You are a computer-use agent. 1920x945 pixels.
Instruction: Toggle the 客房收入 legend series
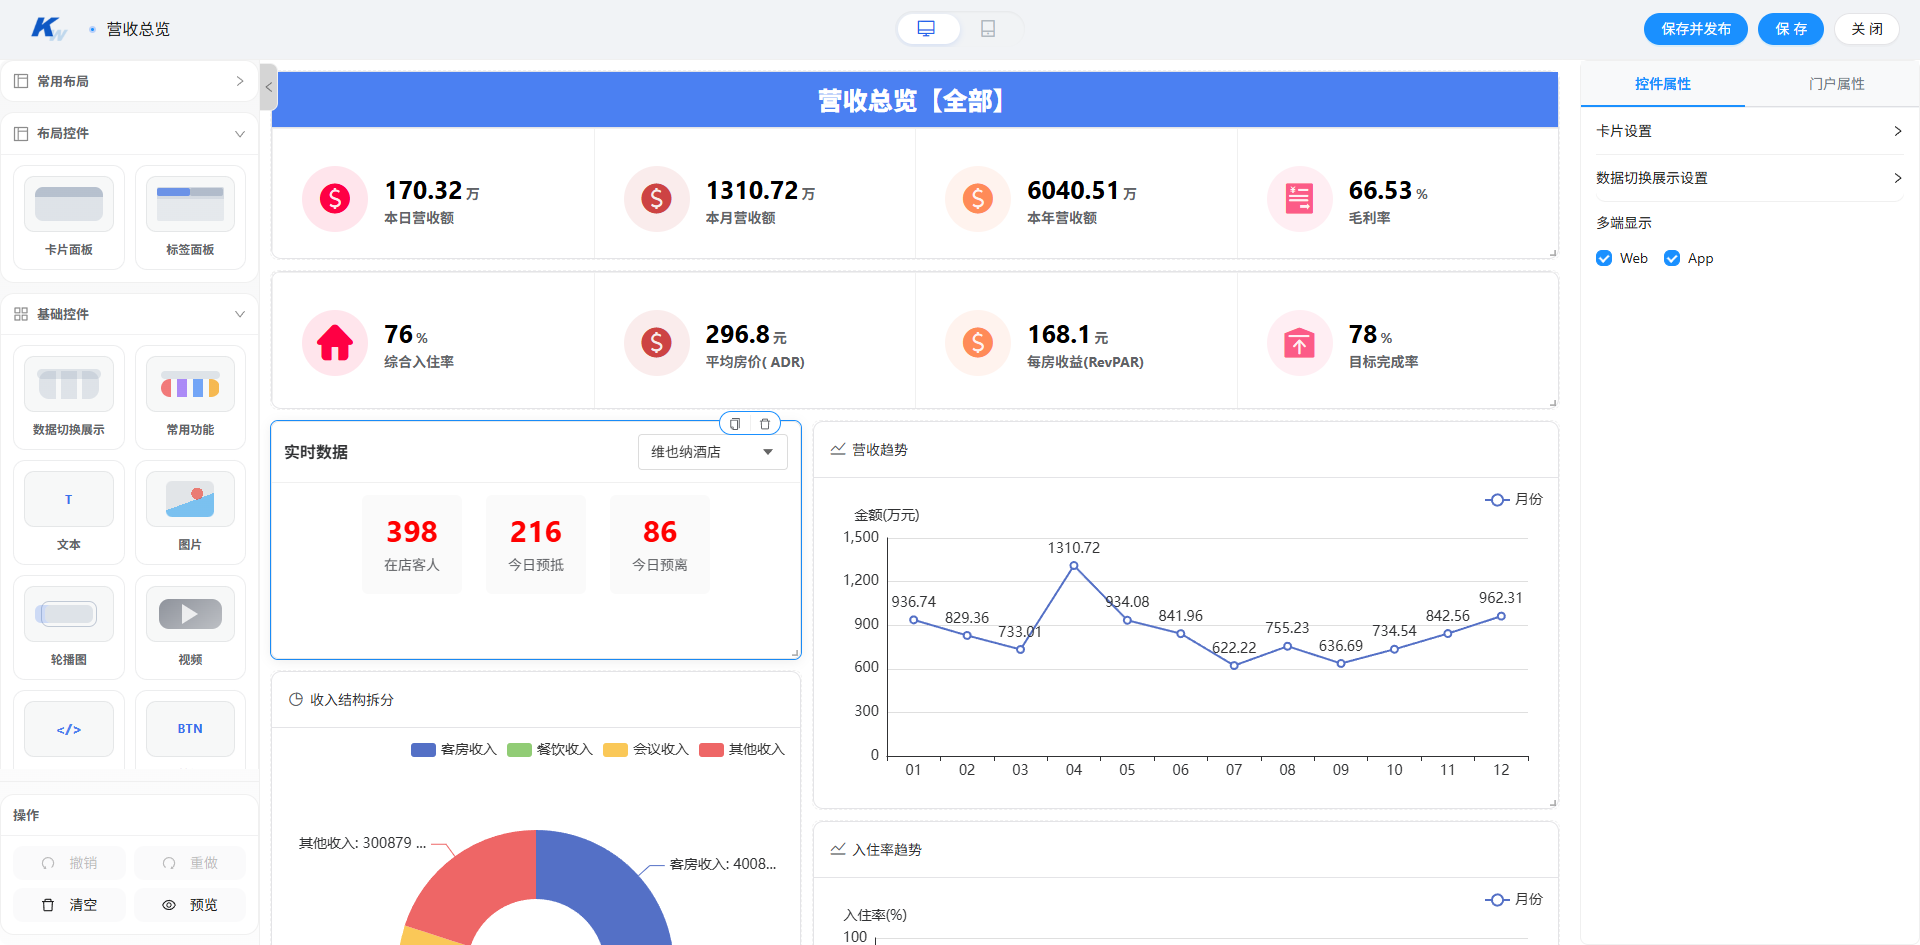(454, 749)
